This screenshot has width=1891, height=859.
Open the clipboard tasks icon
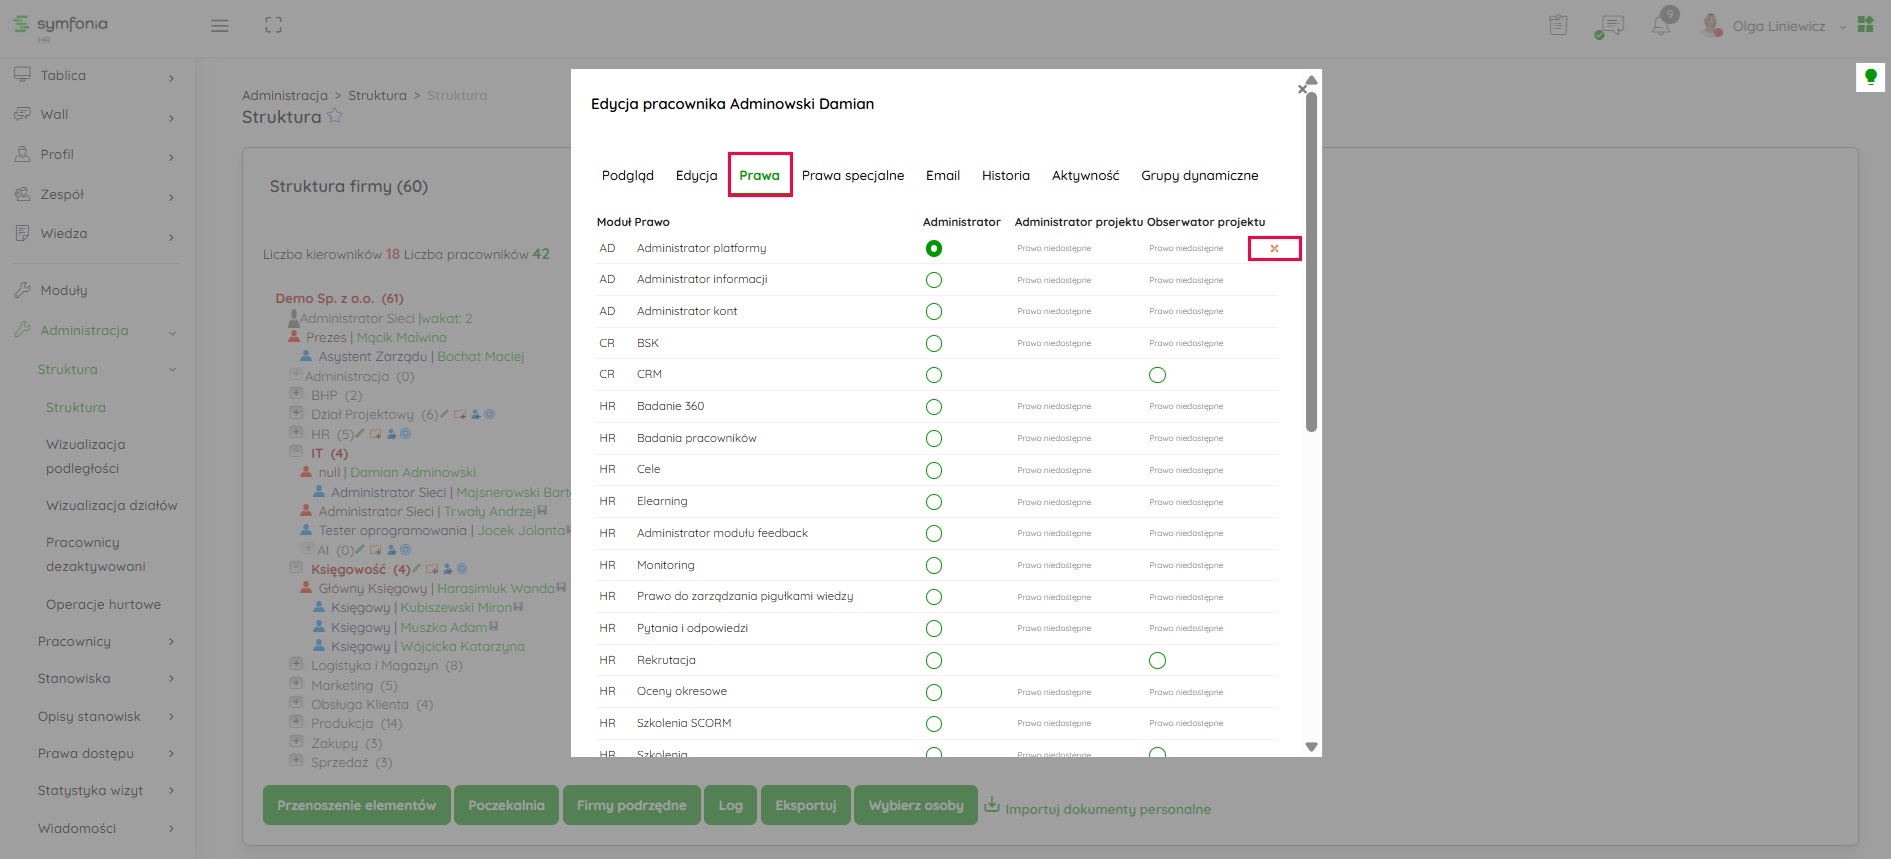pos(1558,26)
